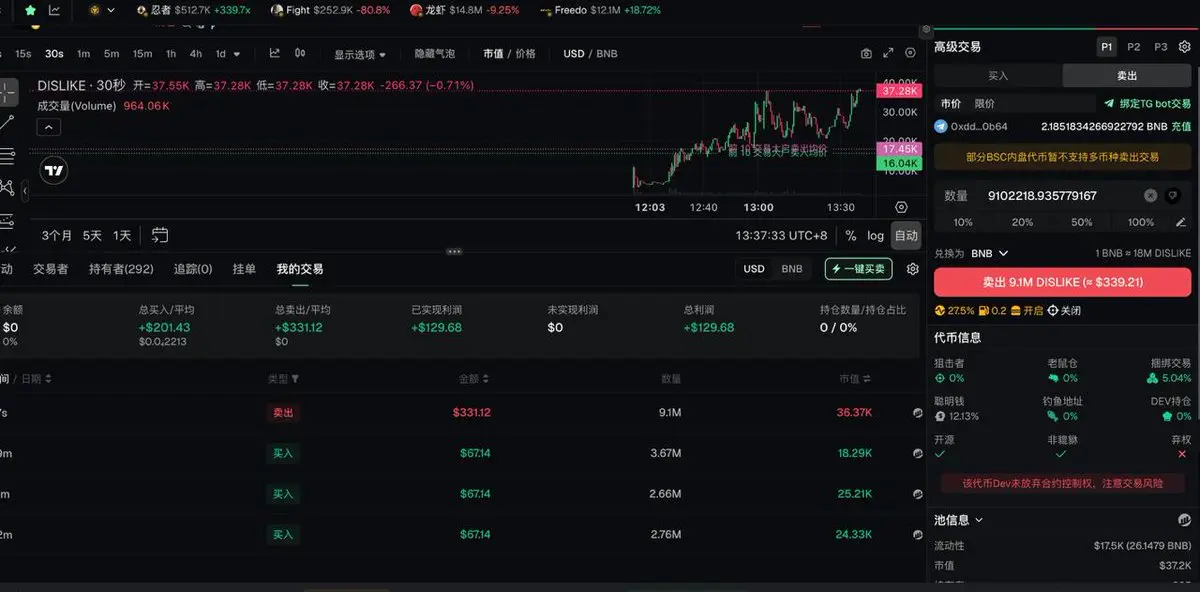Select the 1h chart interval

pos(171,54)
